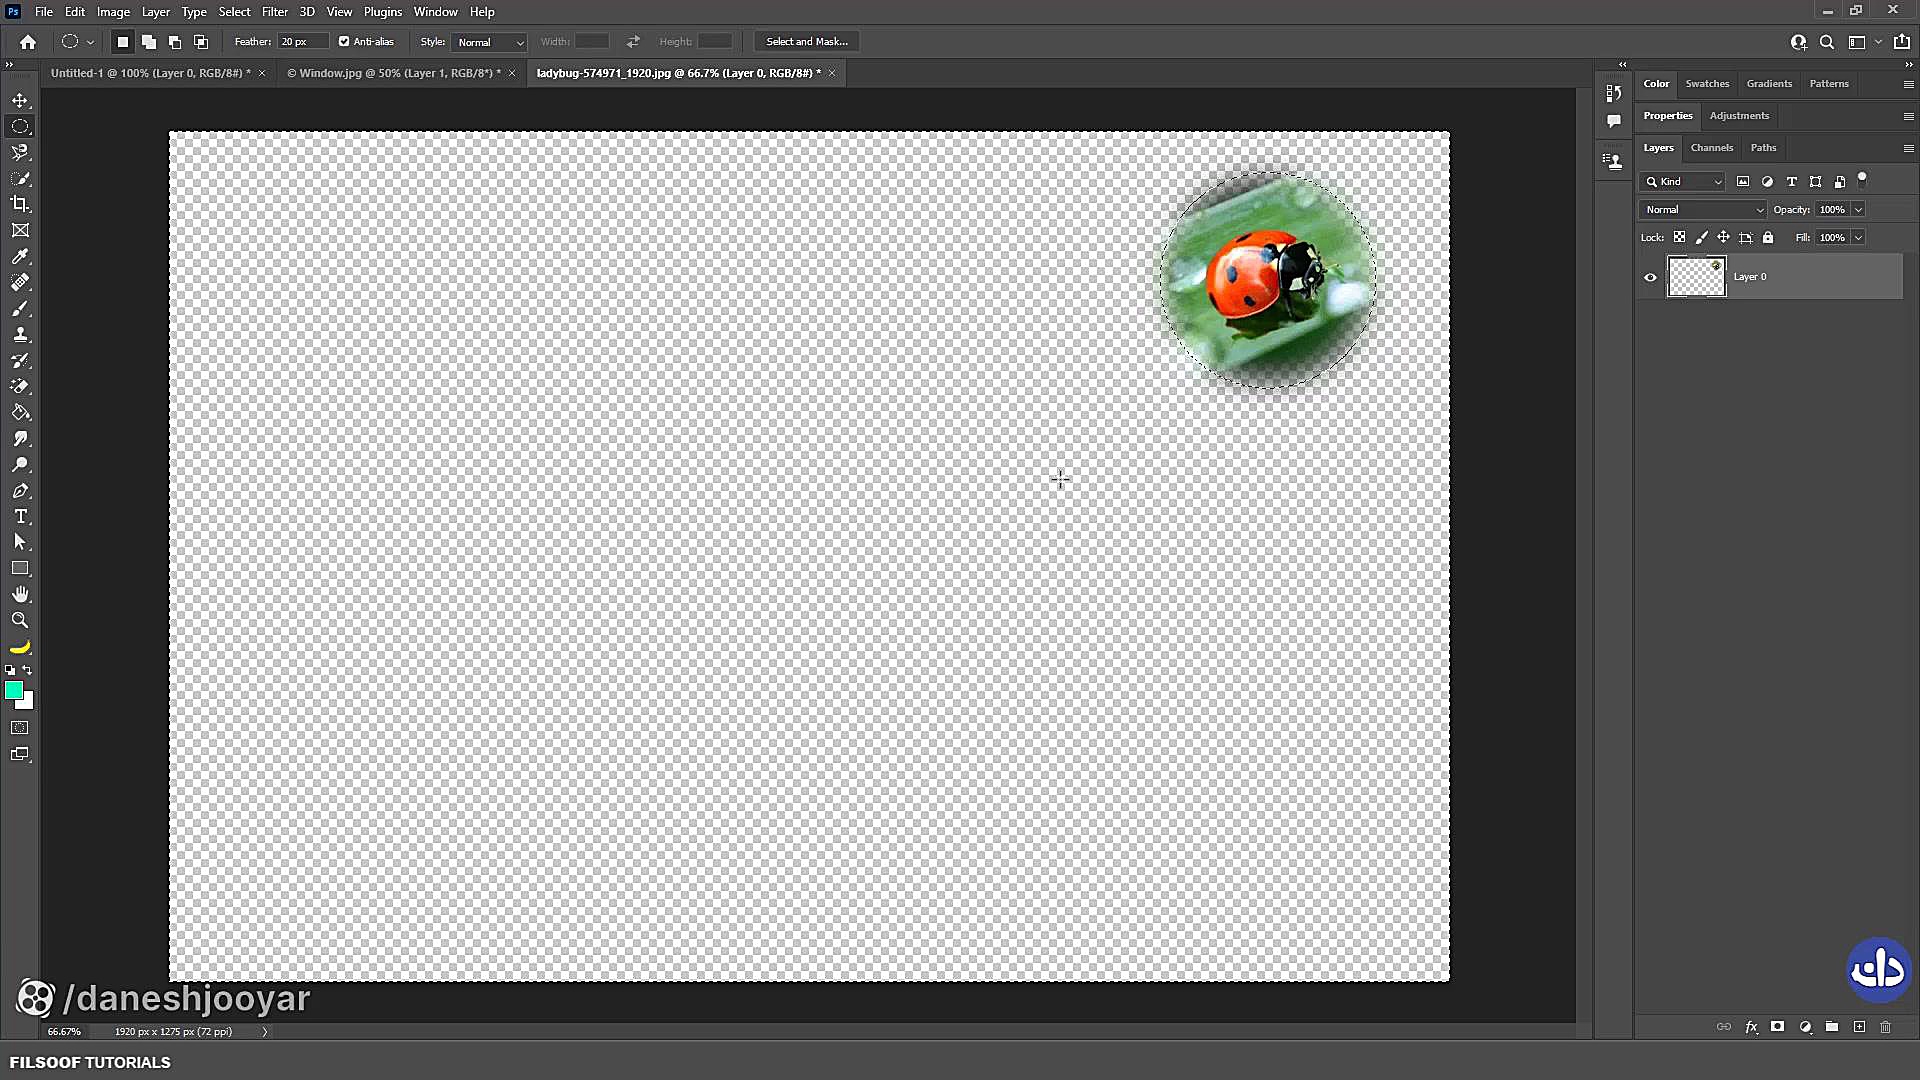Delete layer with trash icon

[x=1886, y=1027]
